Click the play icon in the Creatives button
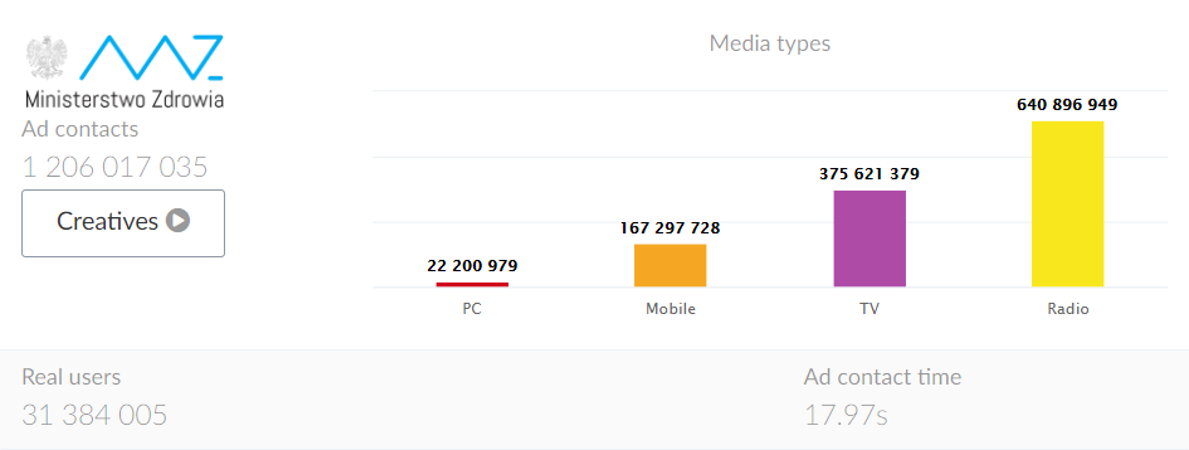This screenshot has width=1189, height=450. tap(178, 221)
